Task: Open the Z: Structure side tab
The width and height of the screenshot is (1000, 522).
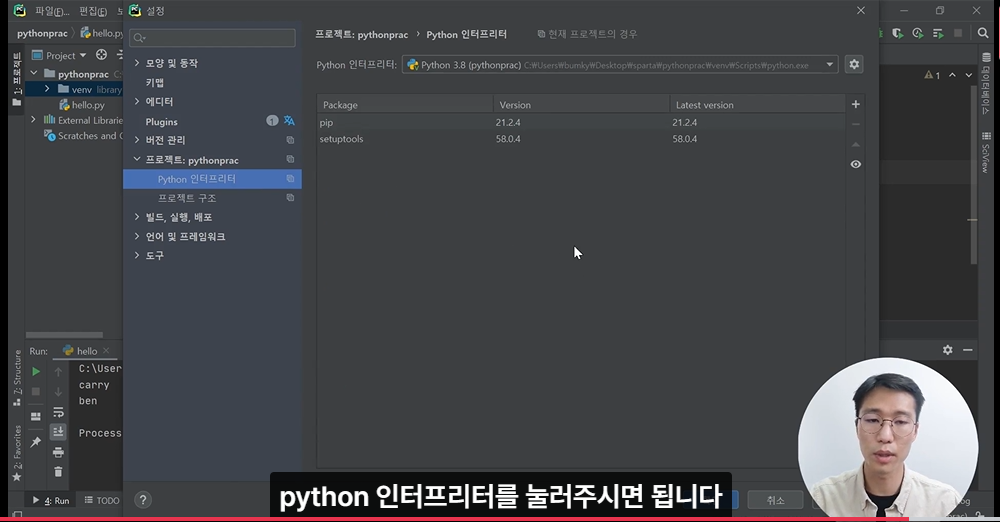Action: [17, 378]
